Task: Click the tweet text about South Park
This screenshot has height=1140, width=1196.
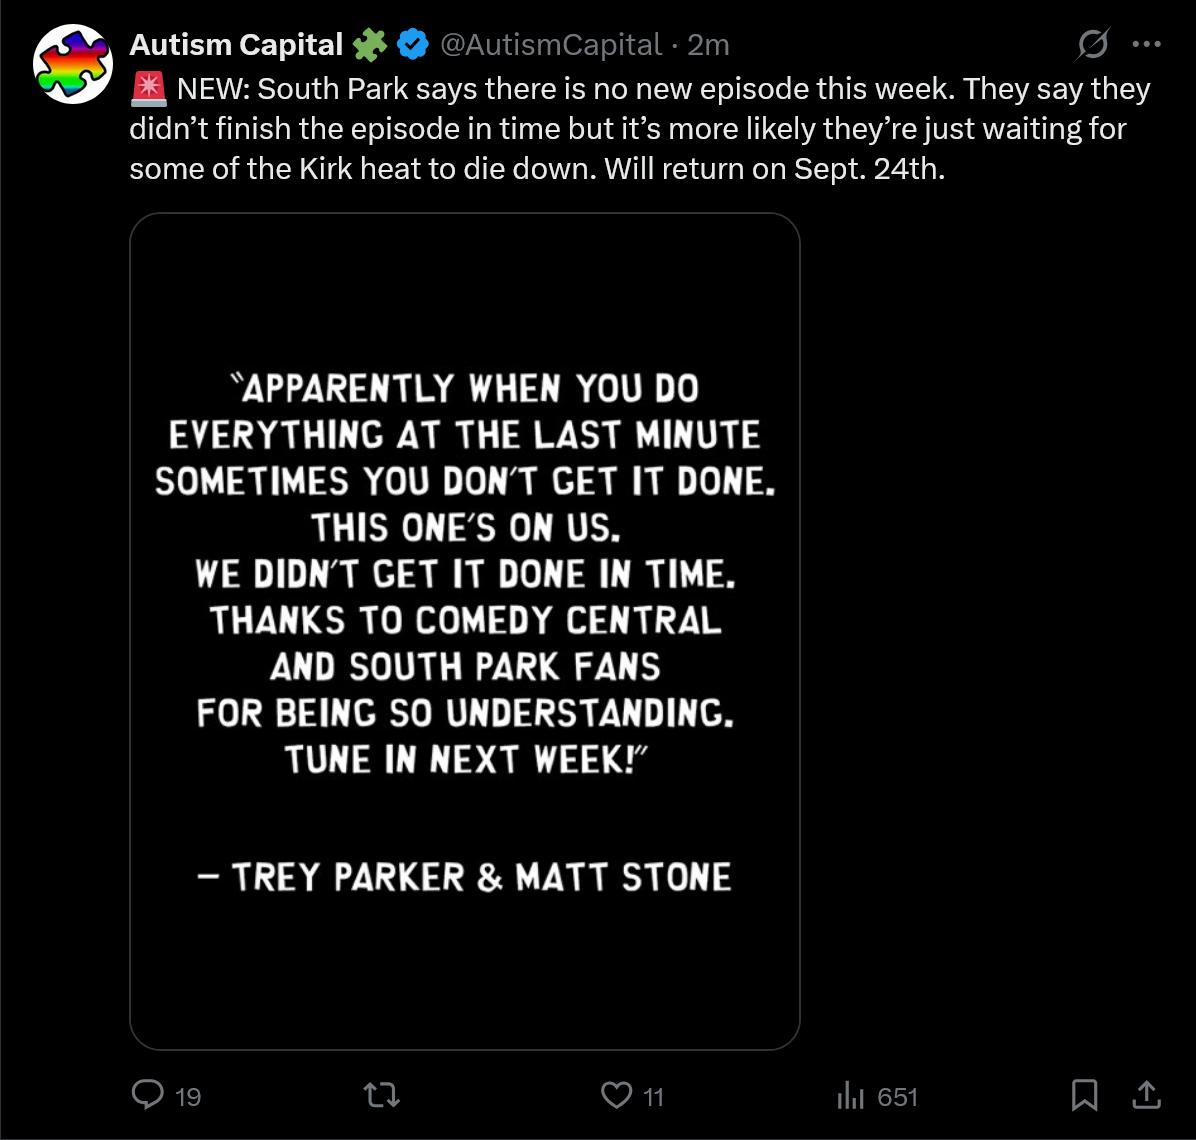Action: 640,129
